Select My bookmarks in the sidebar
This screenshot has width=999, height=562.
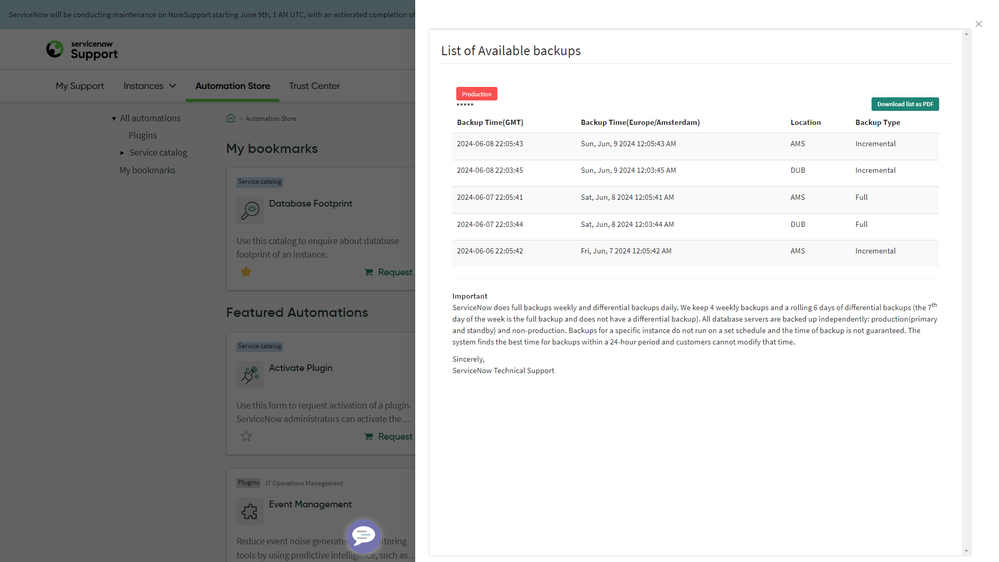[147, 170]
